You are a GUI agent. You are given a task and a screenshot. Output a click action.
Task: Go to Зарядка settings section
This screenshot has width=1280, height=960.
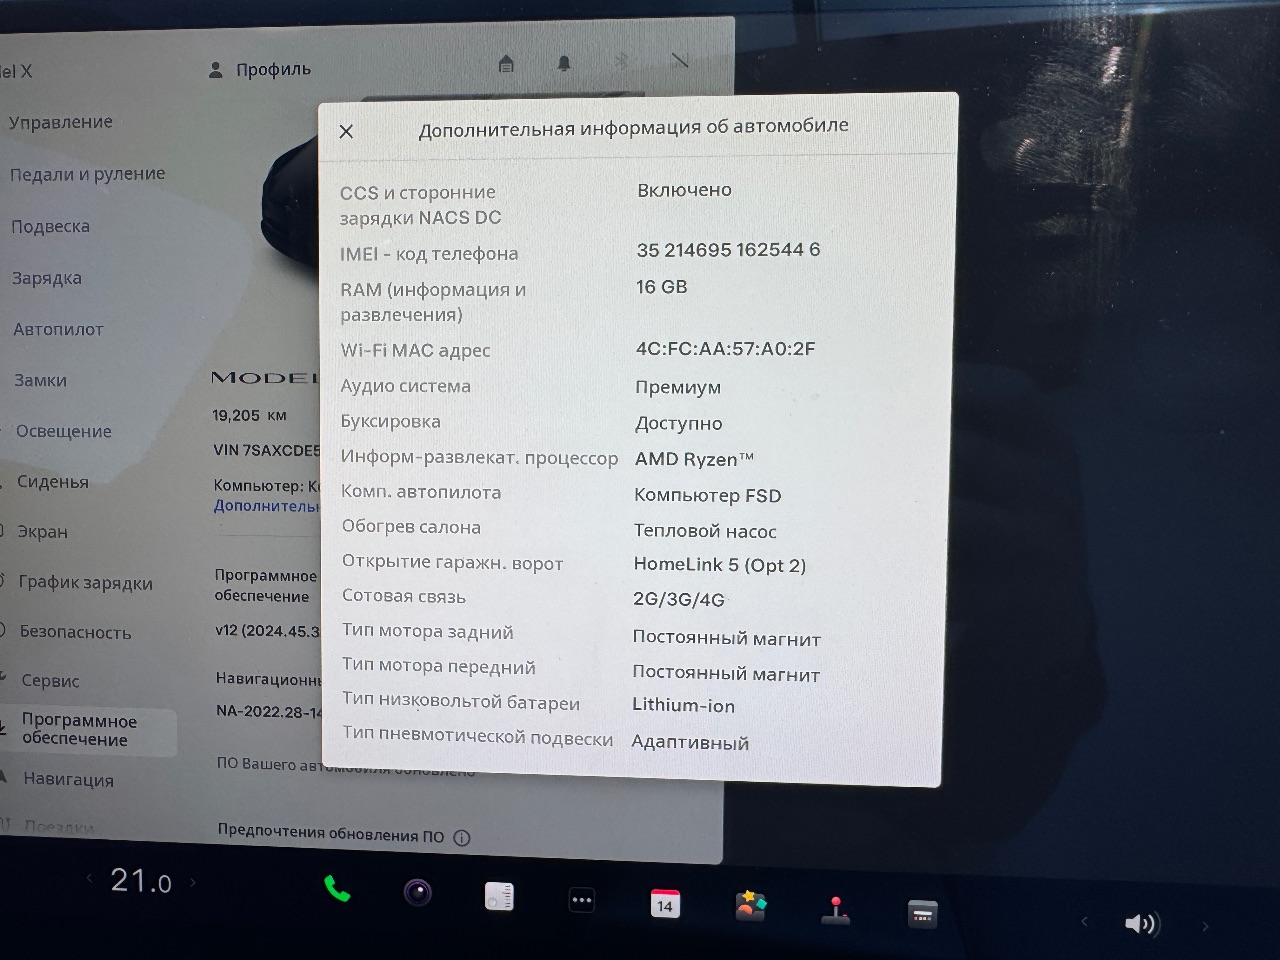point(46,278)
